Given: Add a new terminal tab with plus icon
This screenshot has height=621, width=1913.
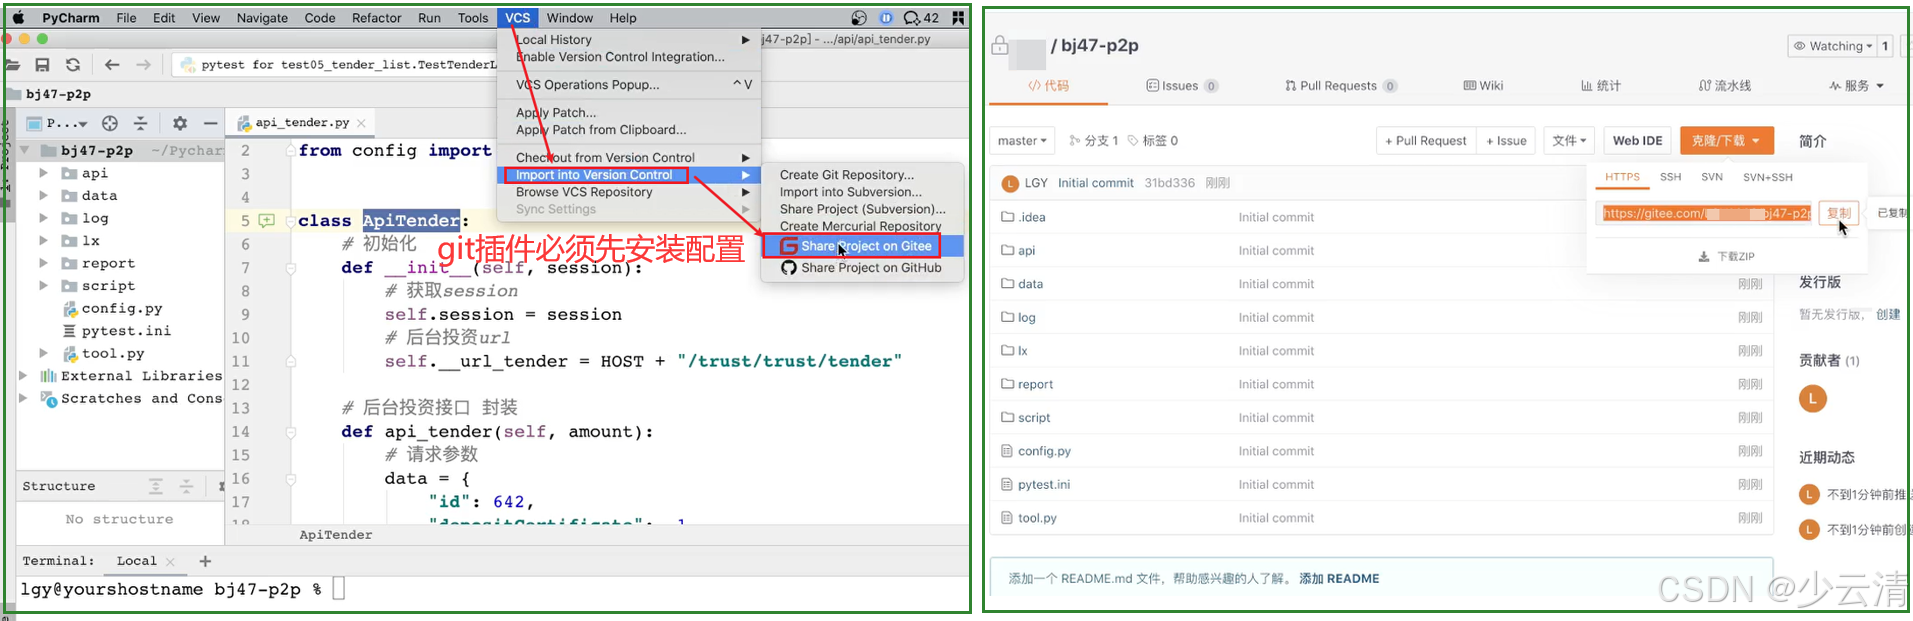Looking at the screenshot, I should pos(205,561).
